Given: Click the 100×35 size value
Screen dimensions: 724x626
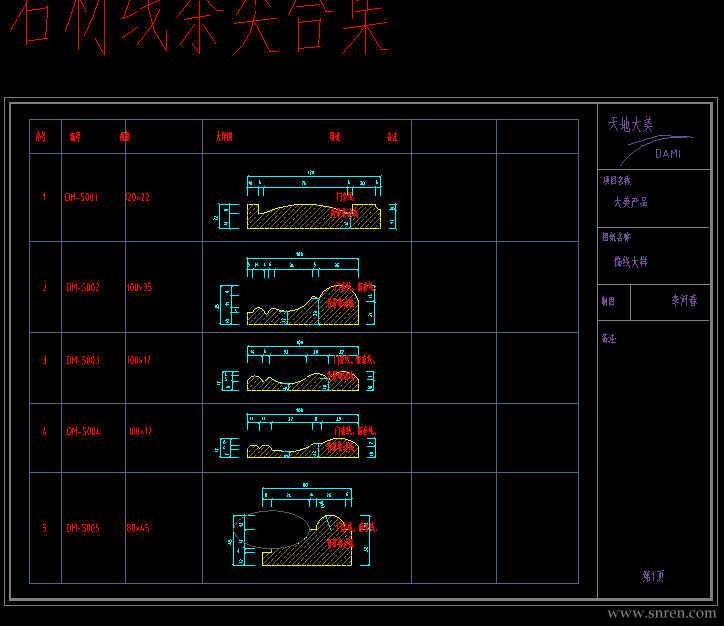Looking at the screenshot, I should pos(139,287).
